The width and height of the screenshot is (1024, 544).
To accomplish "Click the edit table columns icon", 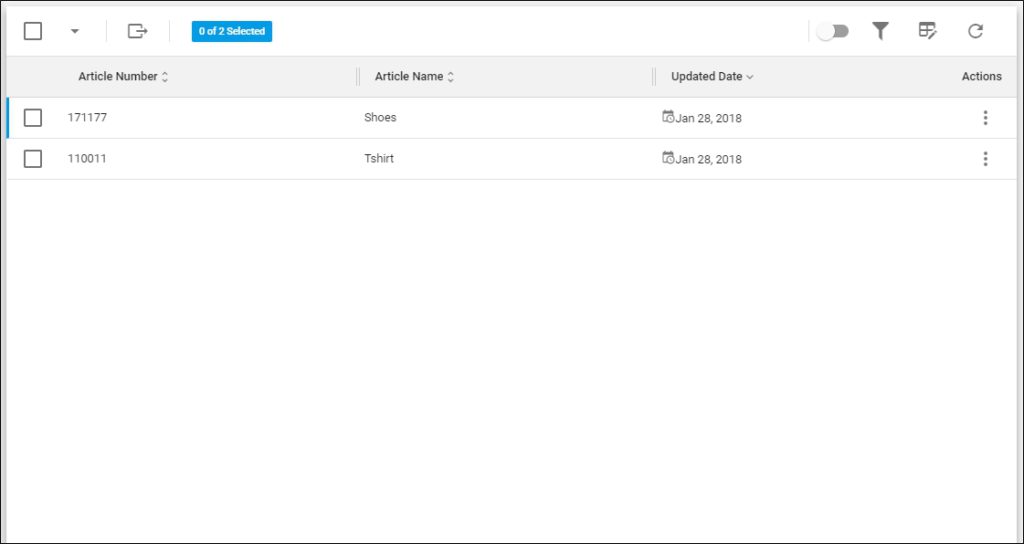I will click(x=928, y=31).
